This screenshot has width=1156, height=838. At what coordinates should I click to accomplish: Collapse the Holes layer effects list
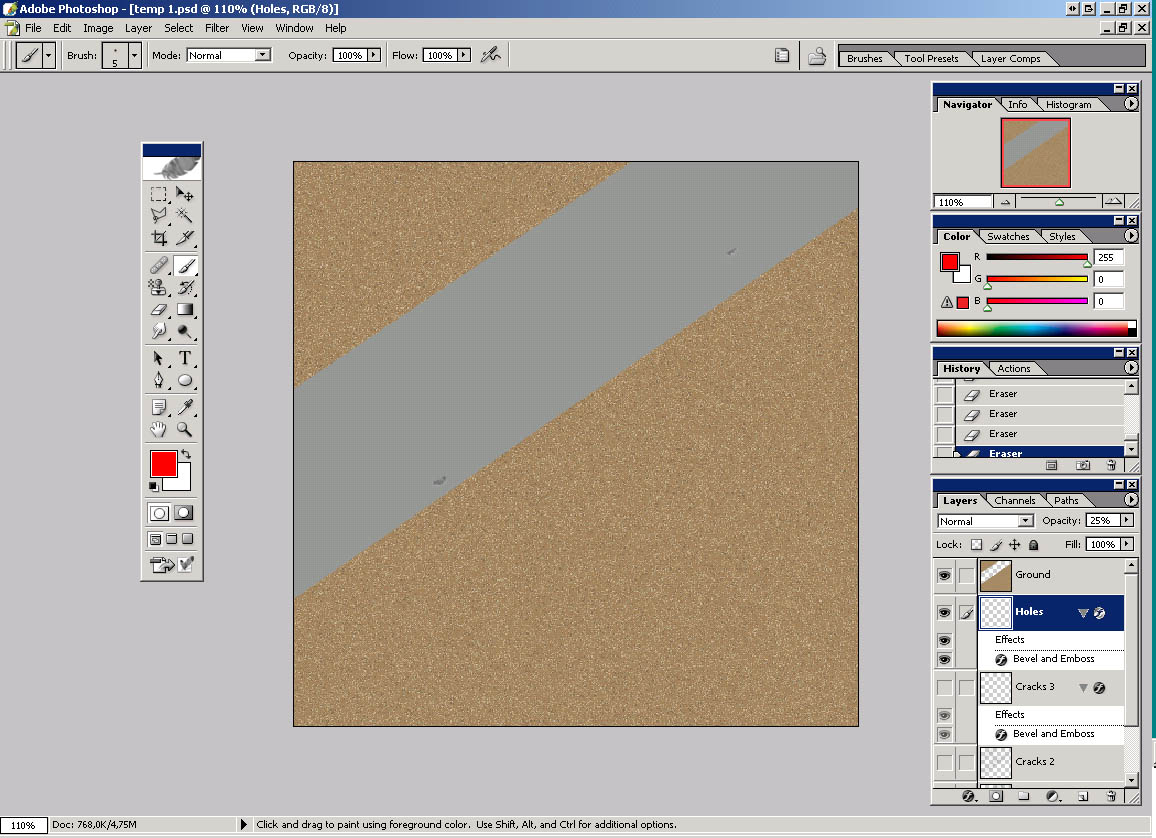point(1082,613)
